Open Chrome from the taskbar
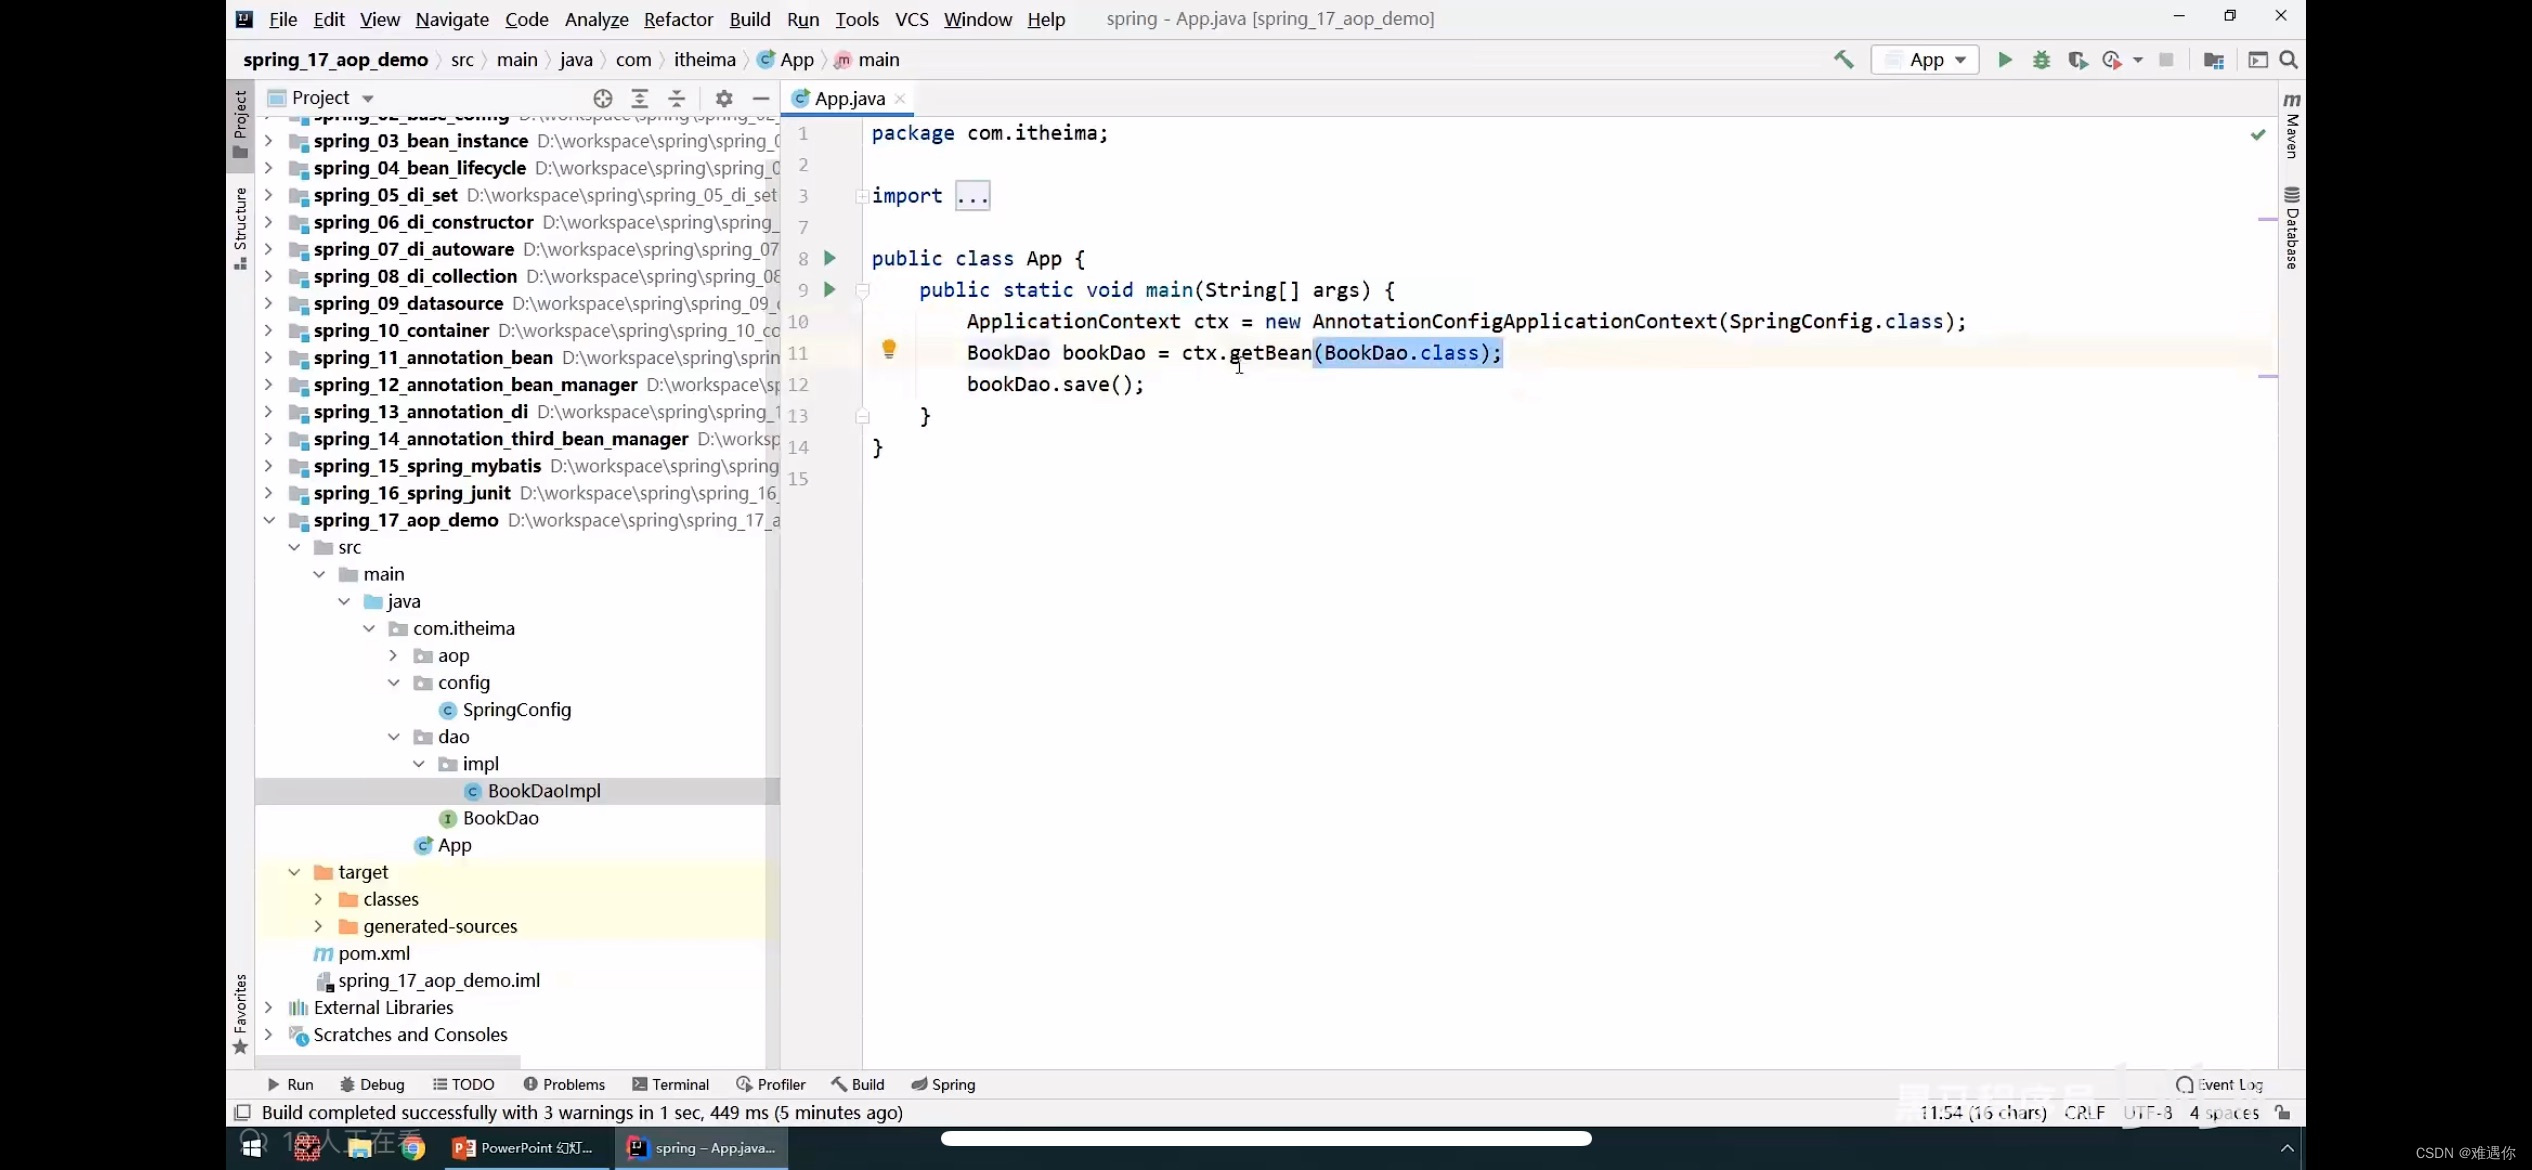Viewport: 2532px width, 1170px height. [x=412, y=1148]
